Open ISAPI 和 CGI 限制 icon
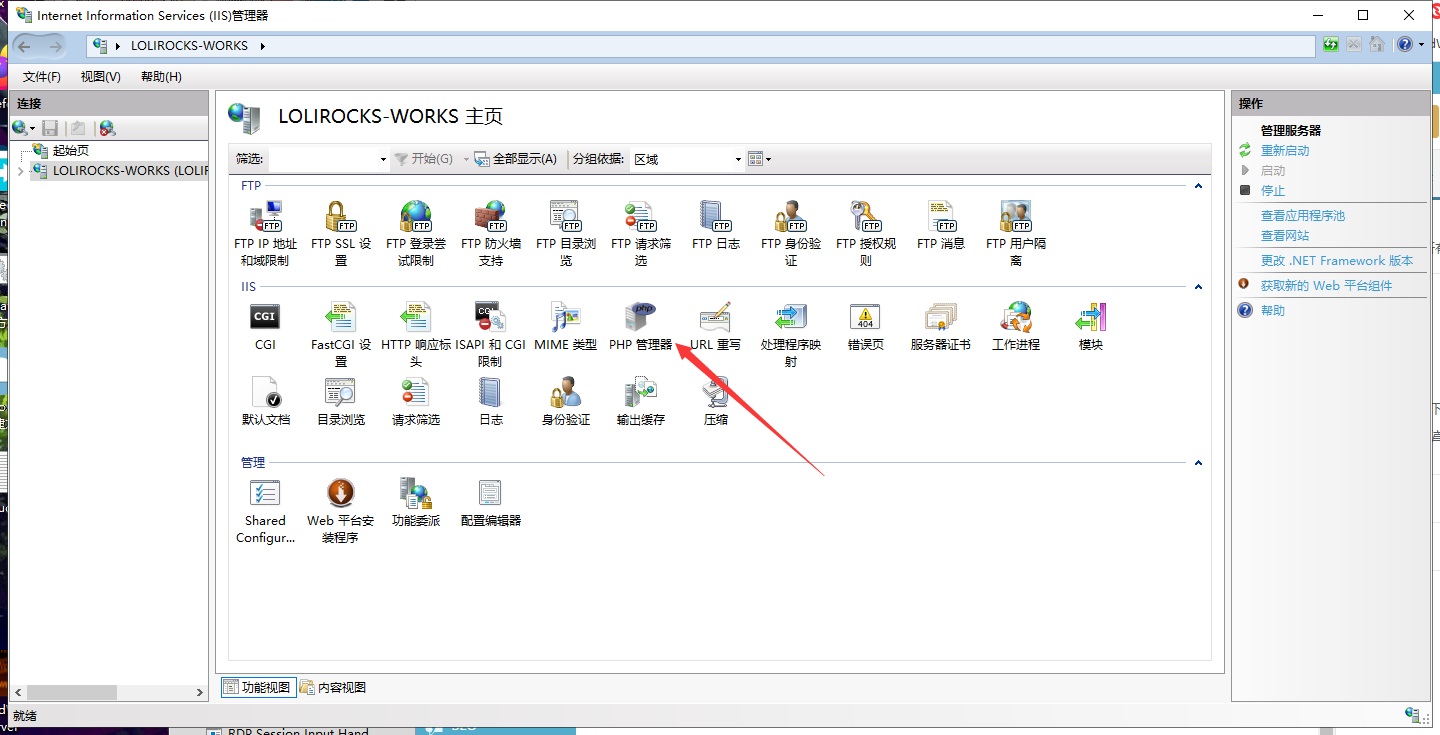This screenshot has width=1440, height=735. [x=490, y=334]
